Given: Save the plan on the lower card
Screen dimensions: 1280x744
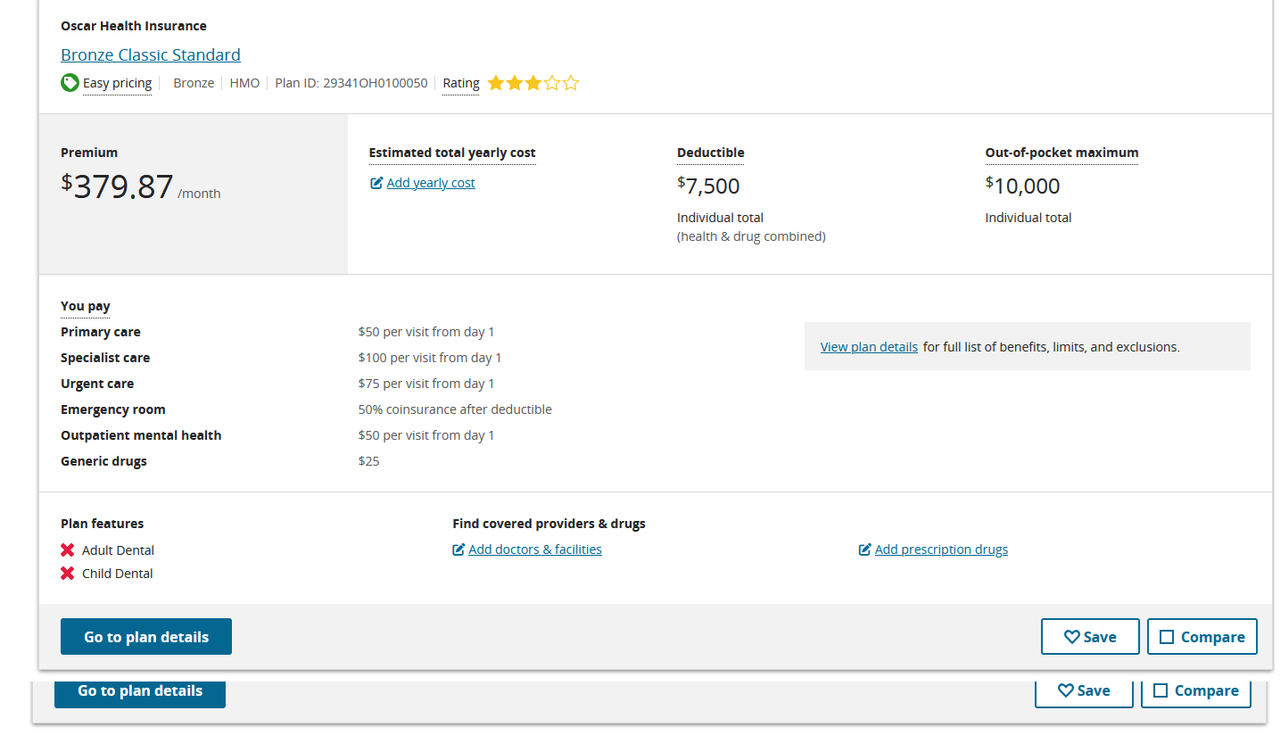Looking at the screenshot, I should point(1084,691).
